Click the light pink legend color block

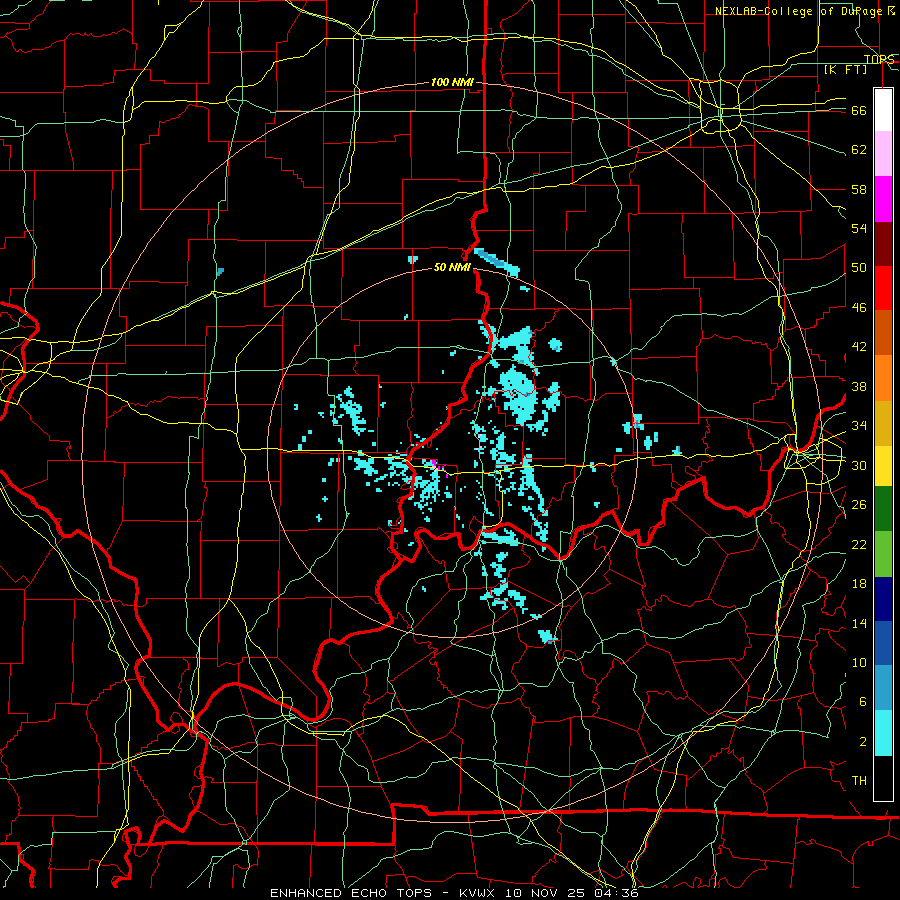pos(883,154)
